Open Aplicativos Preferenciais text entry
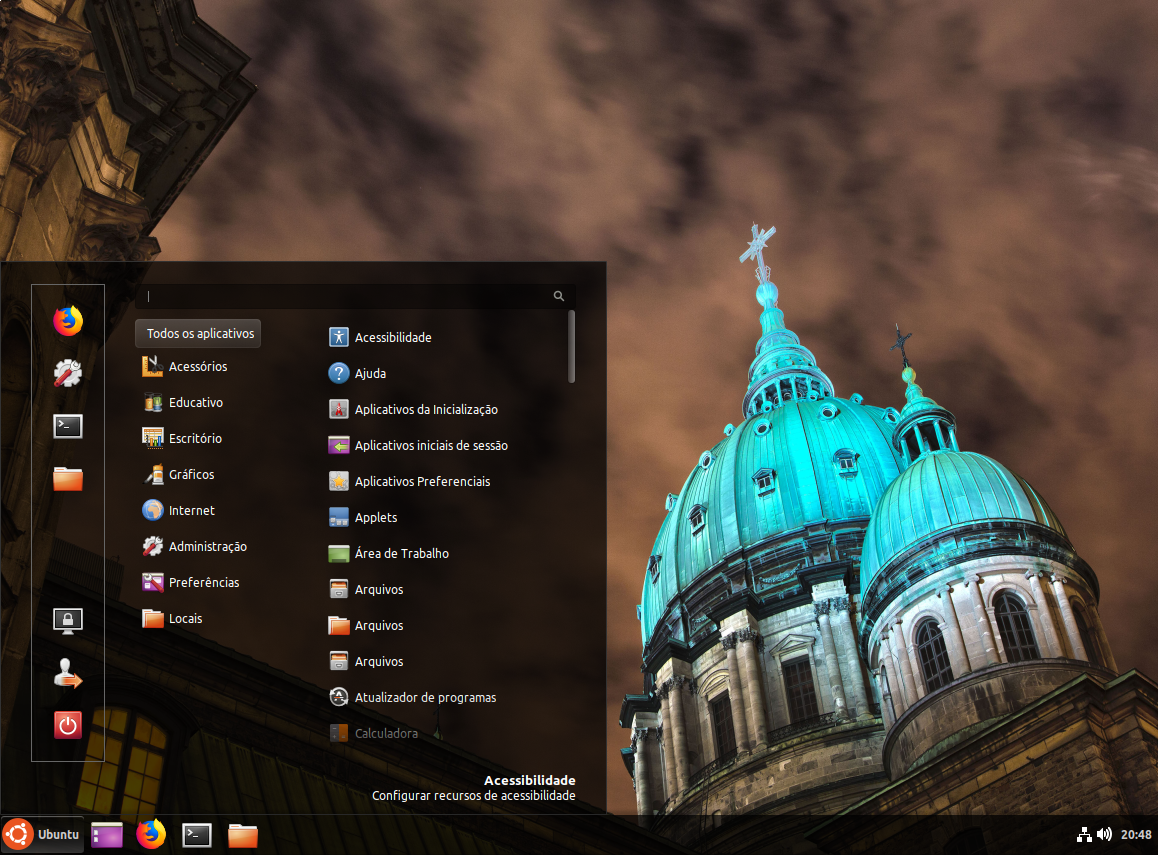1158x855 pixels. pos(422,481)
